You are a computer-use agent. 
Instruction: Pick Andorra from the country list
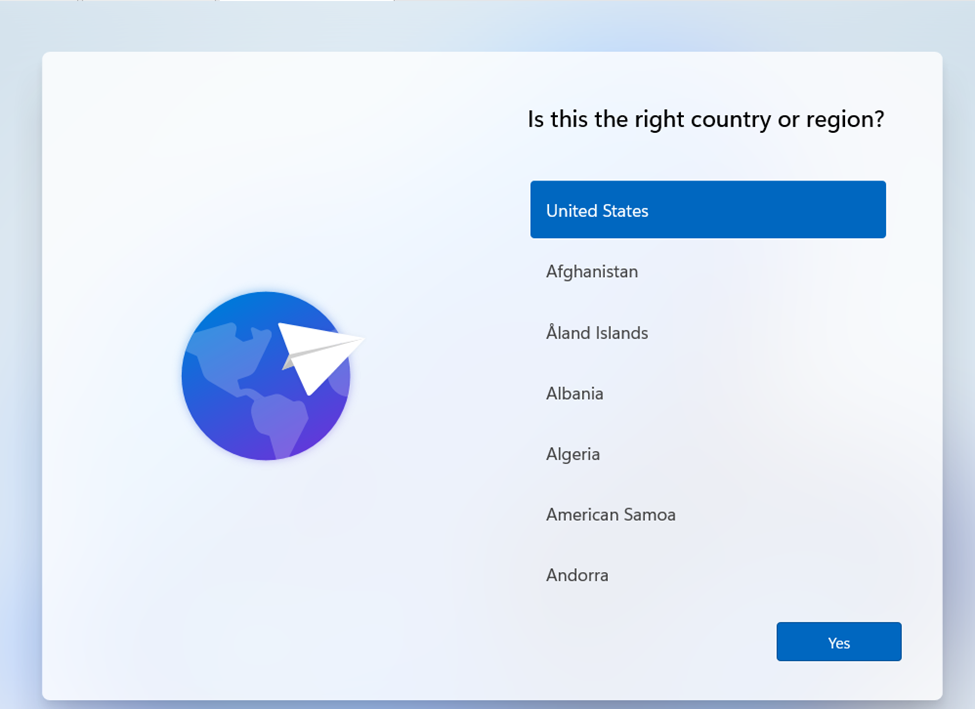pyautogui.click(x=577, y=575)
